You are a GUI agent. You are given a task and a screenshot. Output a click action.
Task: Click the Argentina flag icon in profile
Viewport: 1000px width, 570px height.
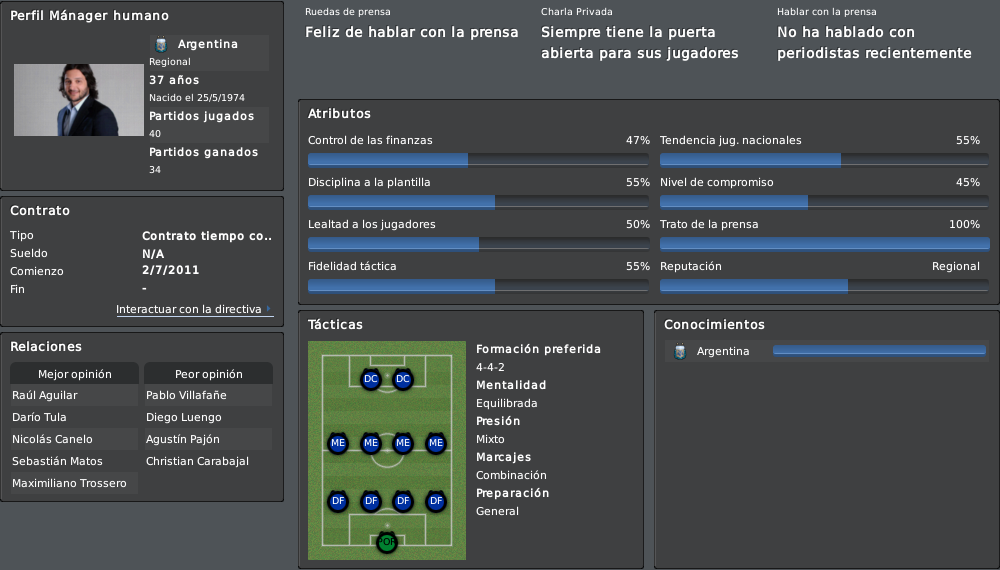tap(161, 44)
